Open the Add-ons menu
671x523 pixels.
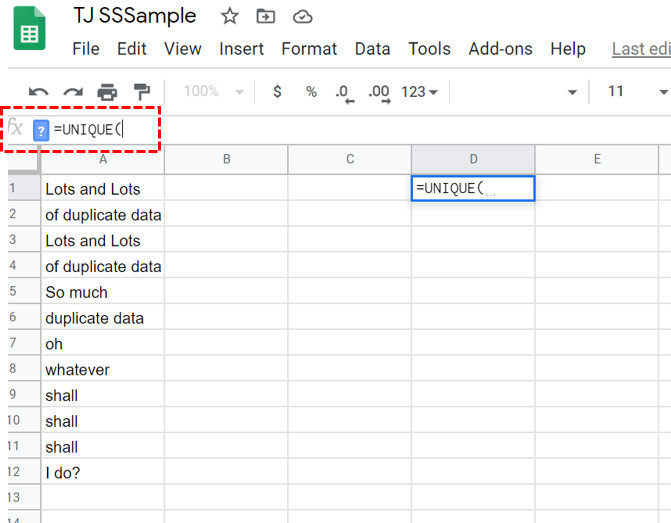pyautogui.click(x=501, y=49)
